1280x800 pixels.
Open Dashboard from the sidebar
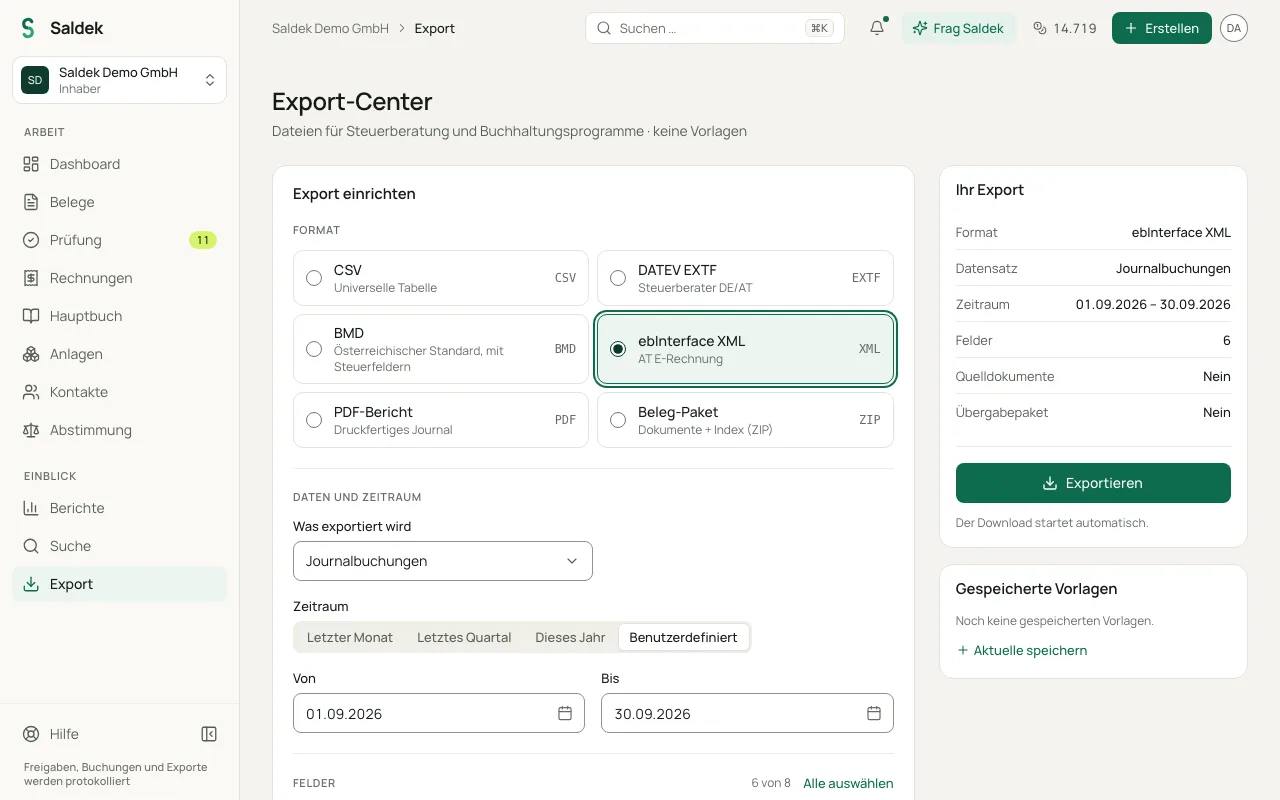[120, 164]
